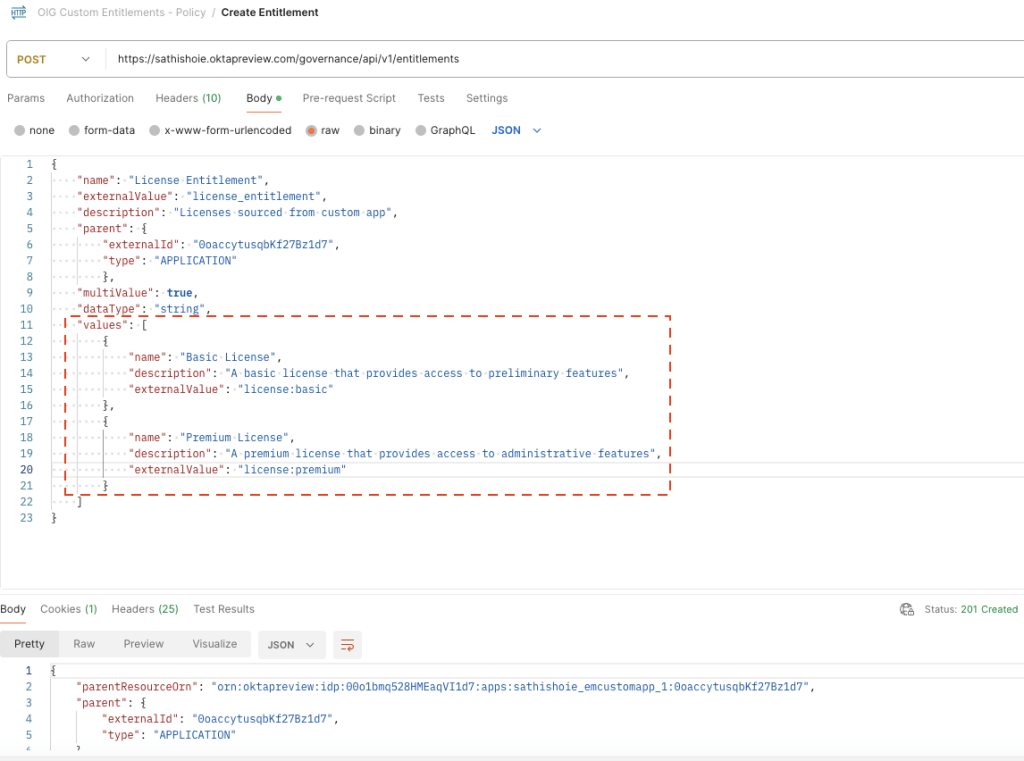
Task: Click the multiValue true line
Action: (137, 293)
